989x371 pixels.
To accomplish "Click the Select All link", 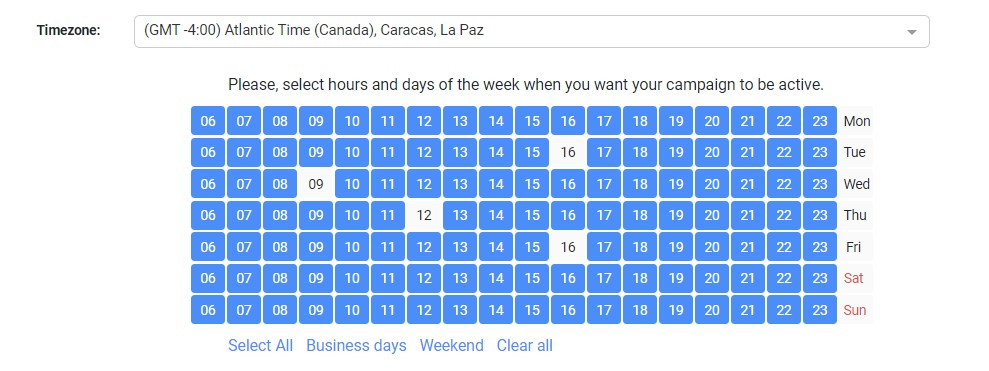I will coord(260,346).
